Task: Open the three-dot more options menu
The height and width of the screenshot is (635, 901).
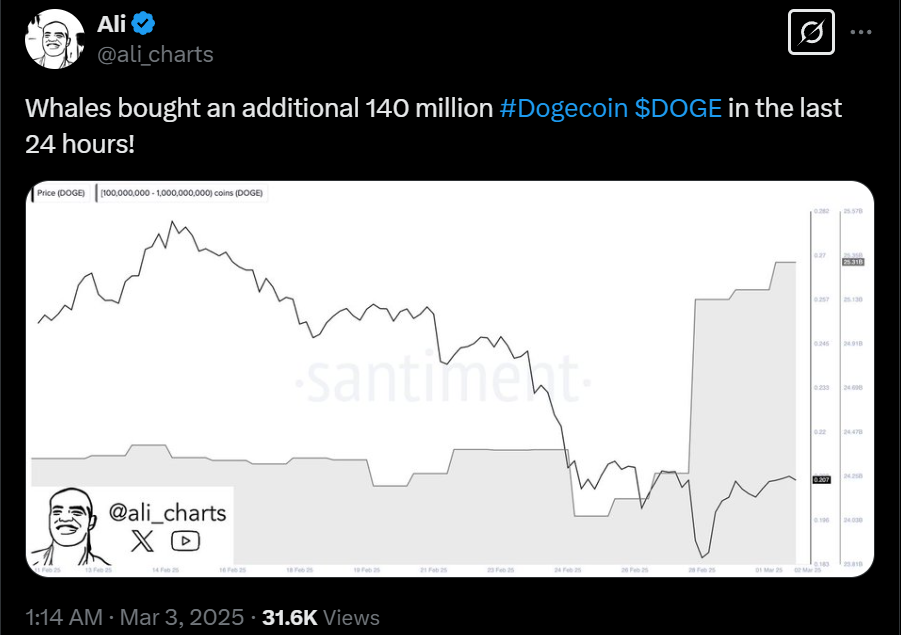Action: pos(863,33)
